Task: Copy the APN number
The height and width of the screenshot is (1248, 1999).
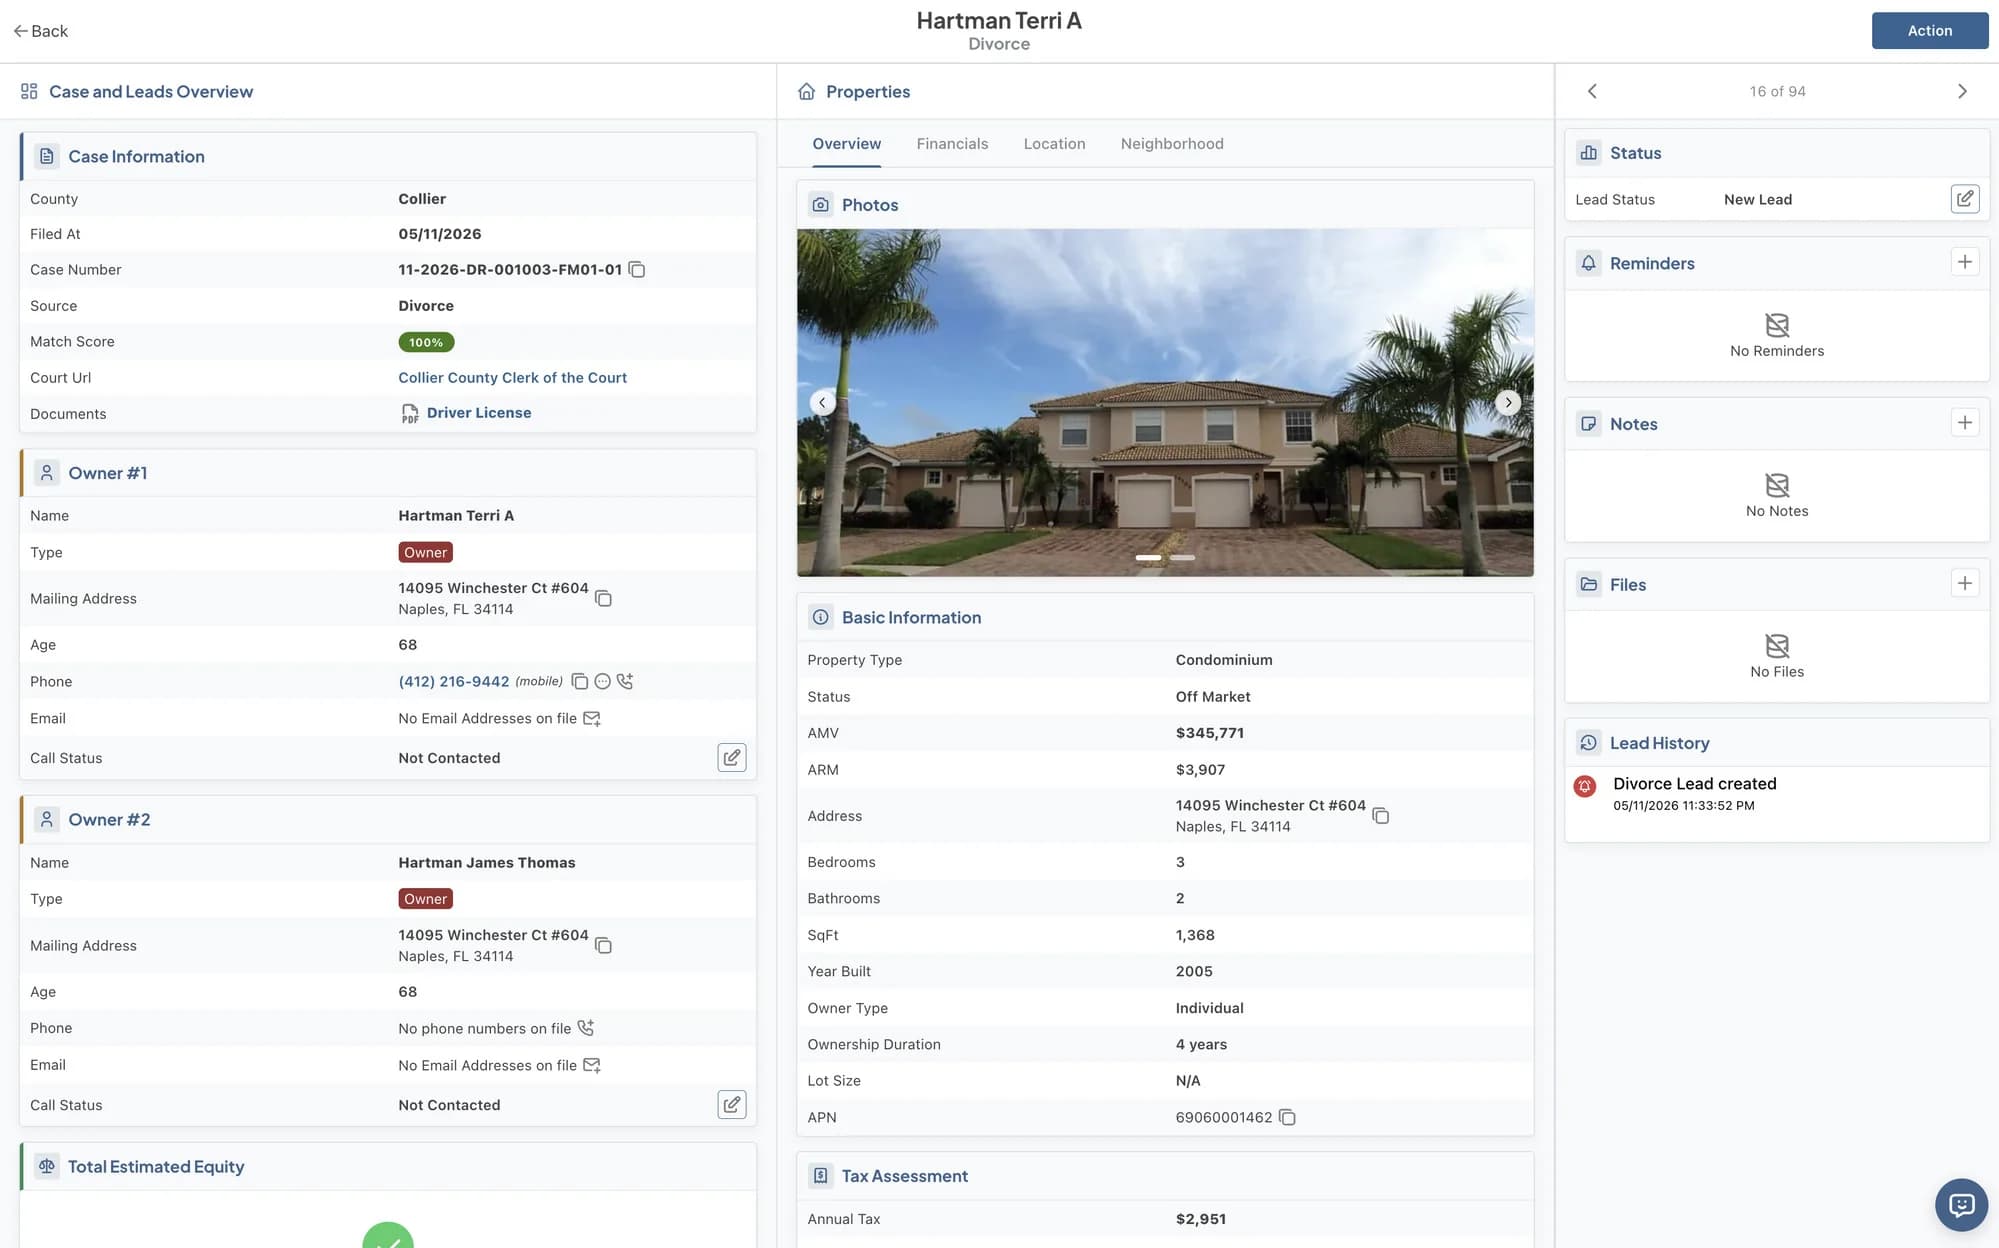Action: point(1288,1117)
